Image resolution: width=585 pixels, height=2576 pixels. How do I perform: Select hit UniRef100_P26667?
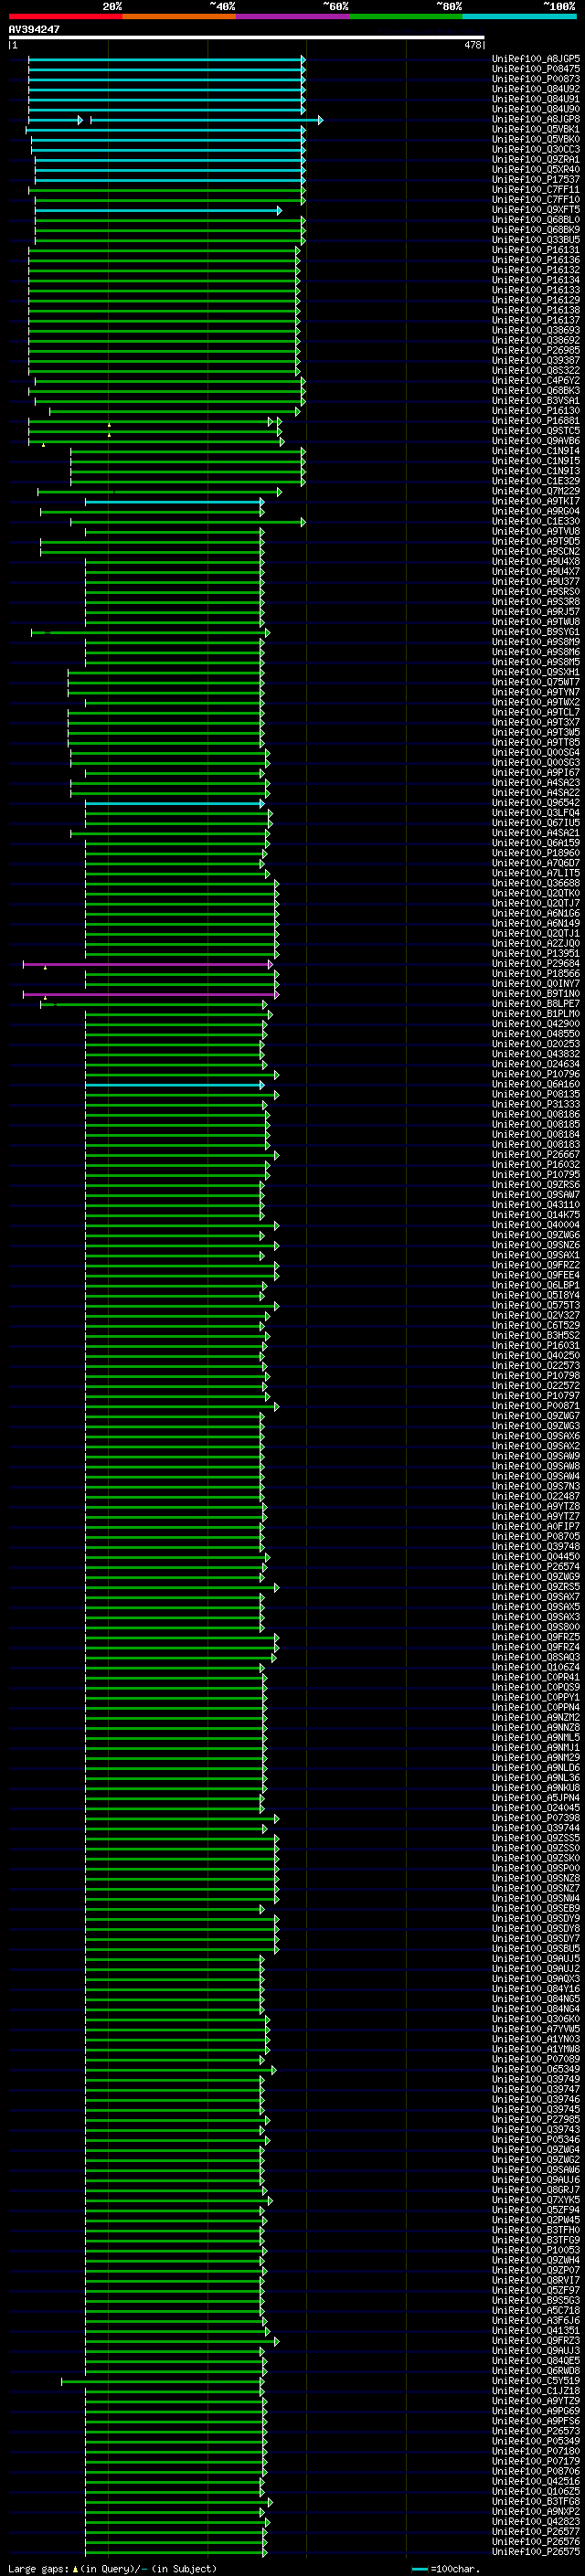pyautogui.click(x=536, y=1154)
